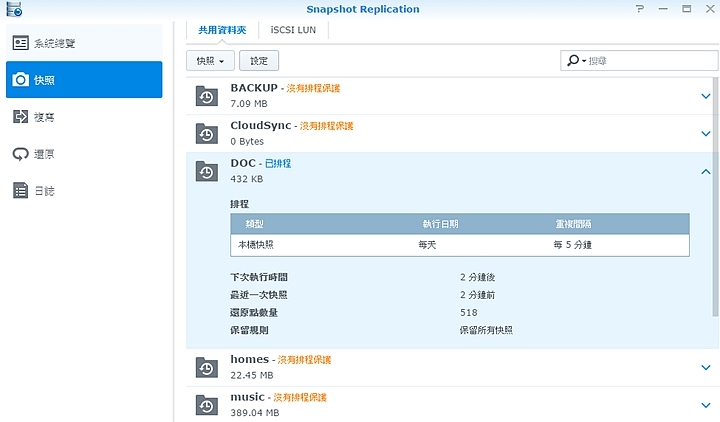Click the music folder snapshot icon
The height and width of the screenshot is (422, 720).
pos(206,404)
